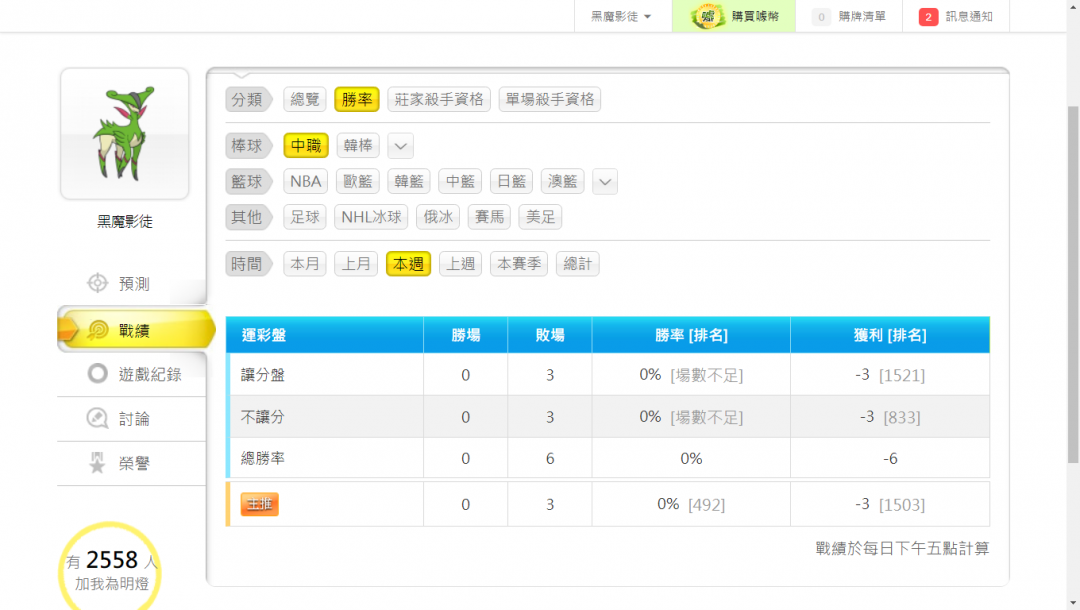Switch time range to 上週

461,264
